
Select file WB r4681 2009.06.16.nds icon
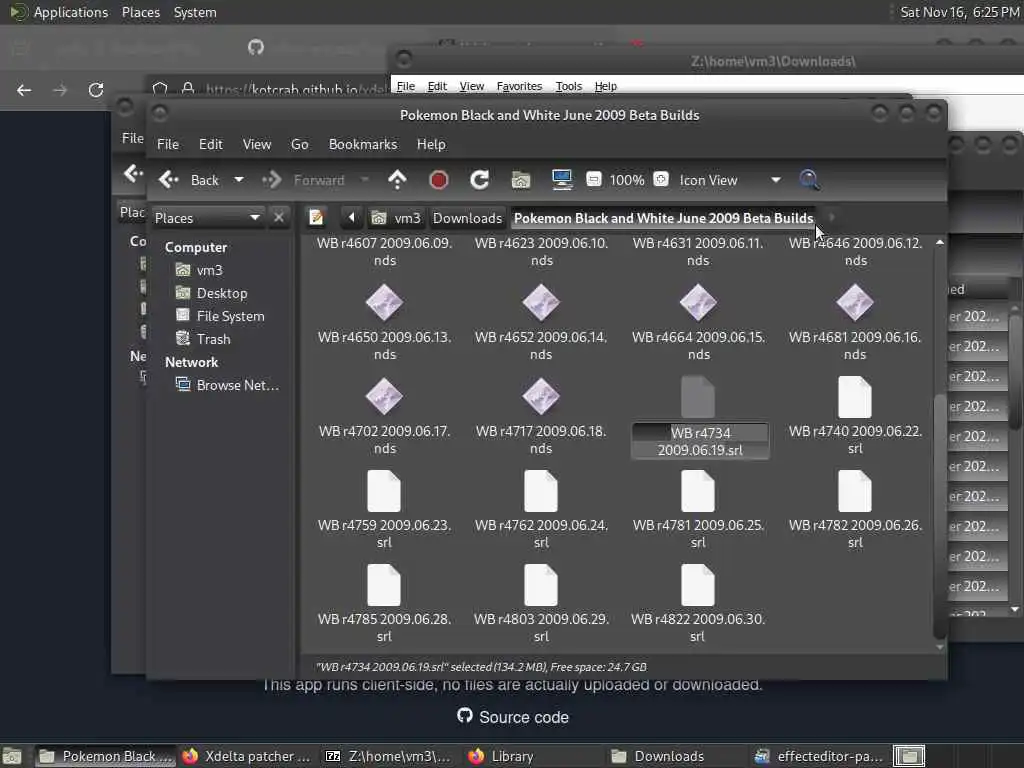[854, 302]
